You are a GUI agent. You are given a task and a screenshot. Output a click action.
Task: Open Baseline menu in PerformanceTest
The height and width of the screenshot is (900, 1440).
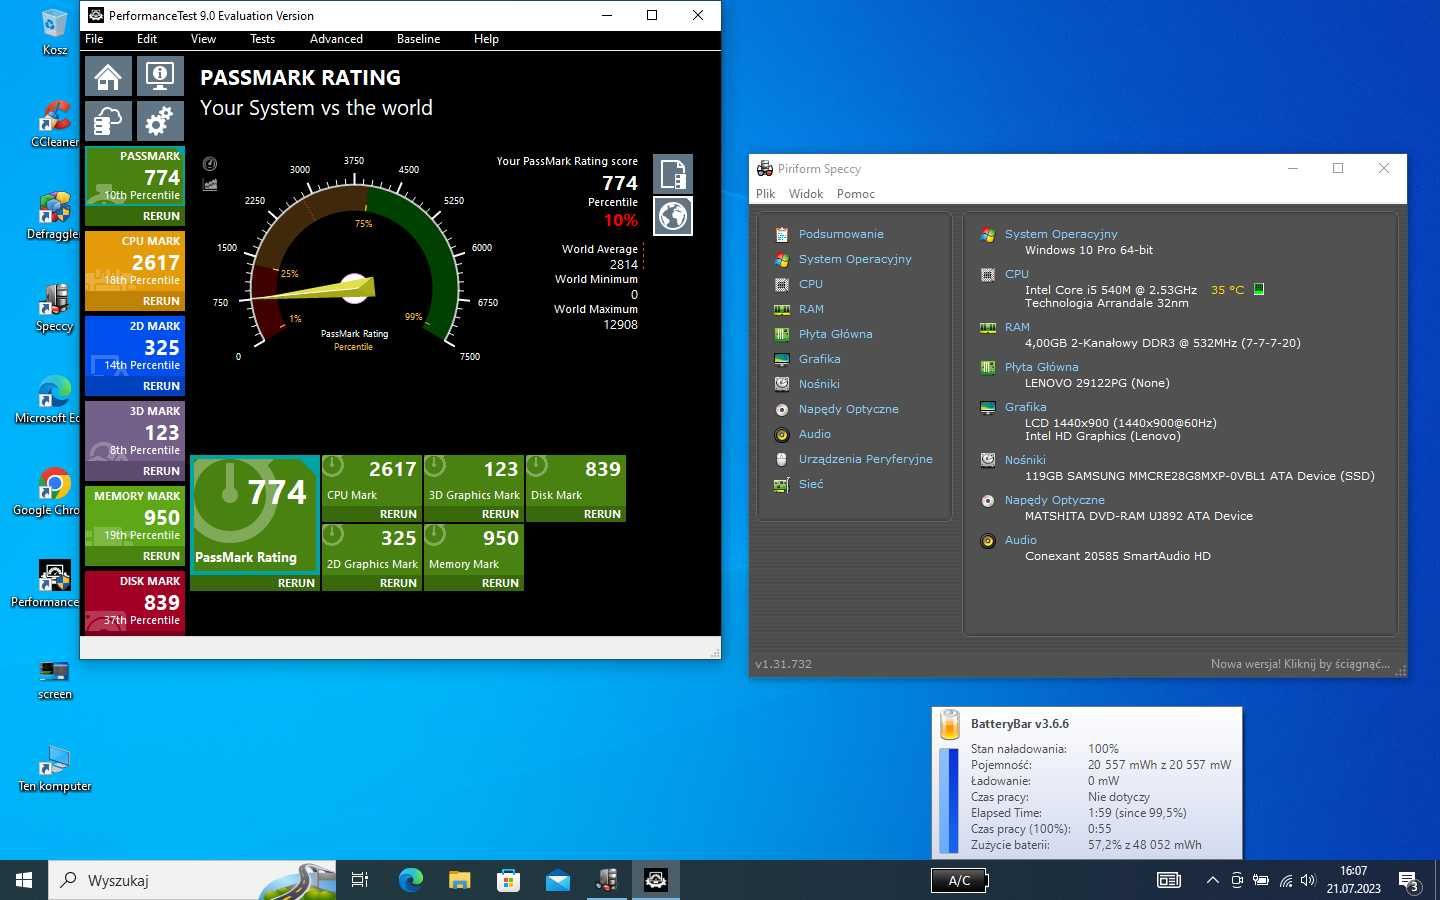click(418, 39)
